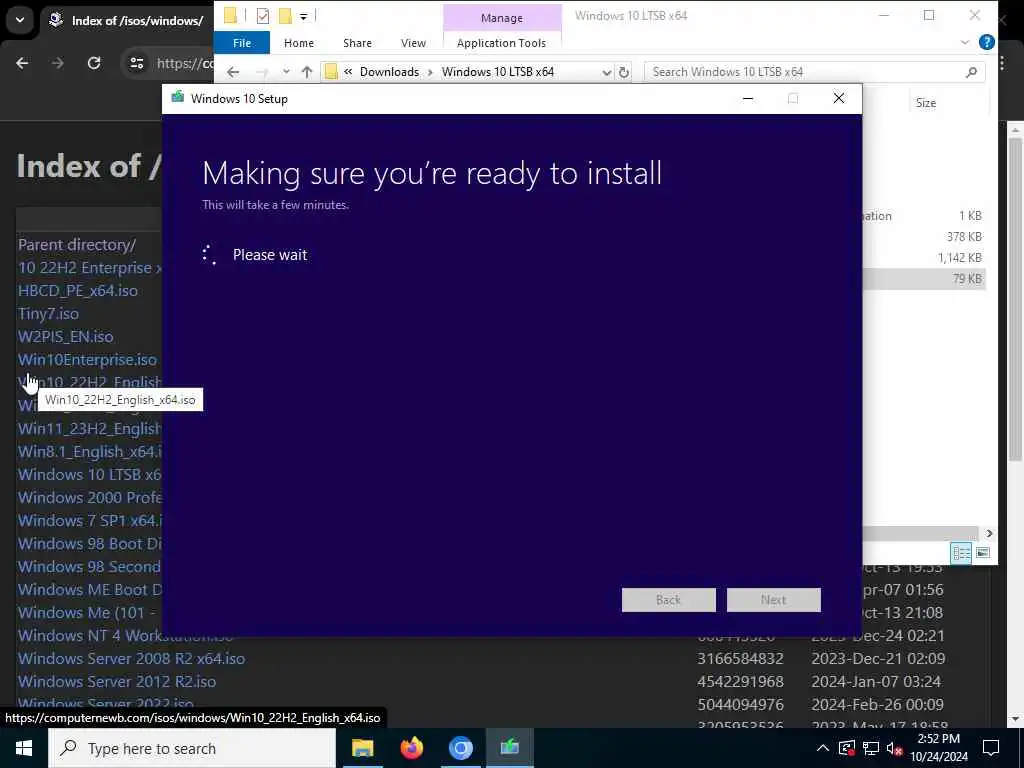Screen dimensions: 1024x768
Task: Reload the browser page
Action: coord(94,63)
